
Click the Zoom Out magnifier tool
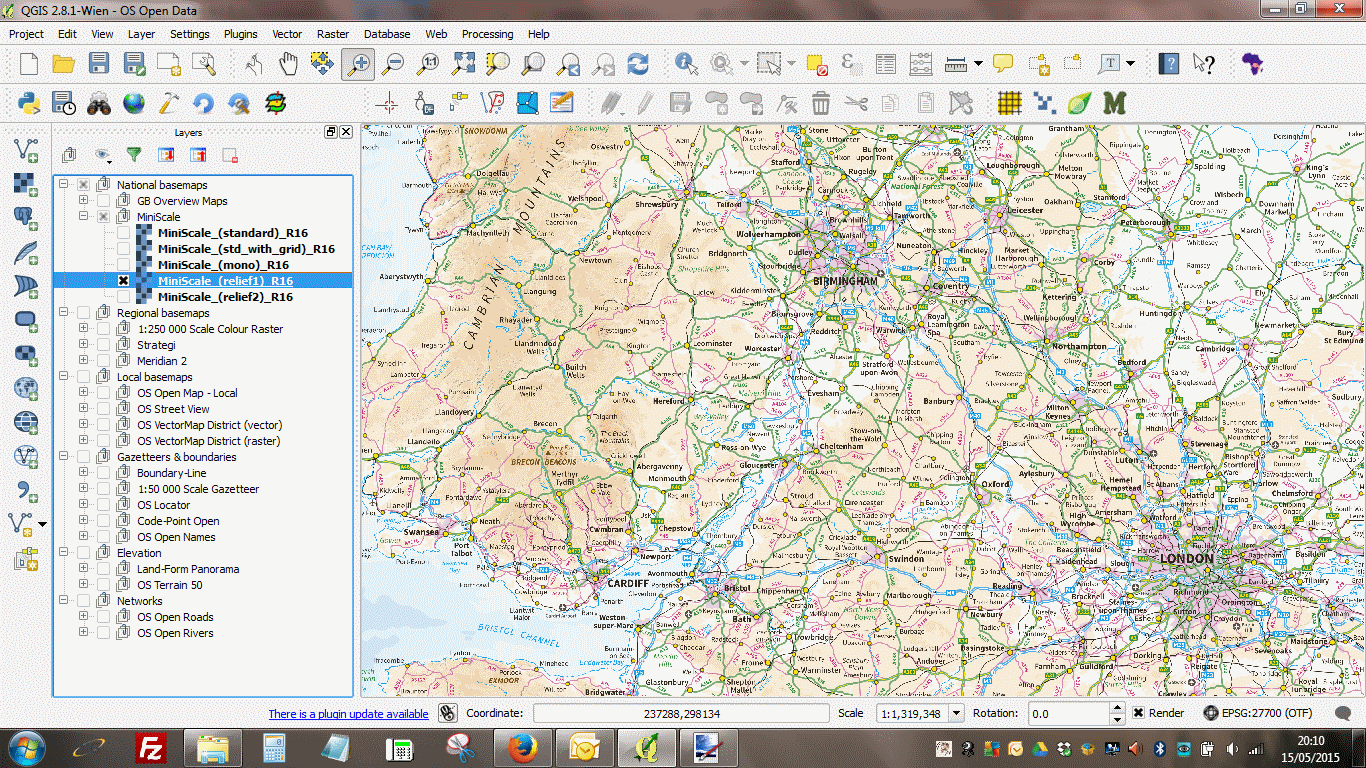393,65
